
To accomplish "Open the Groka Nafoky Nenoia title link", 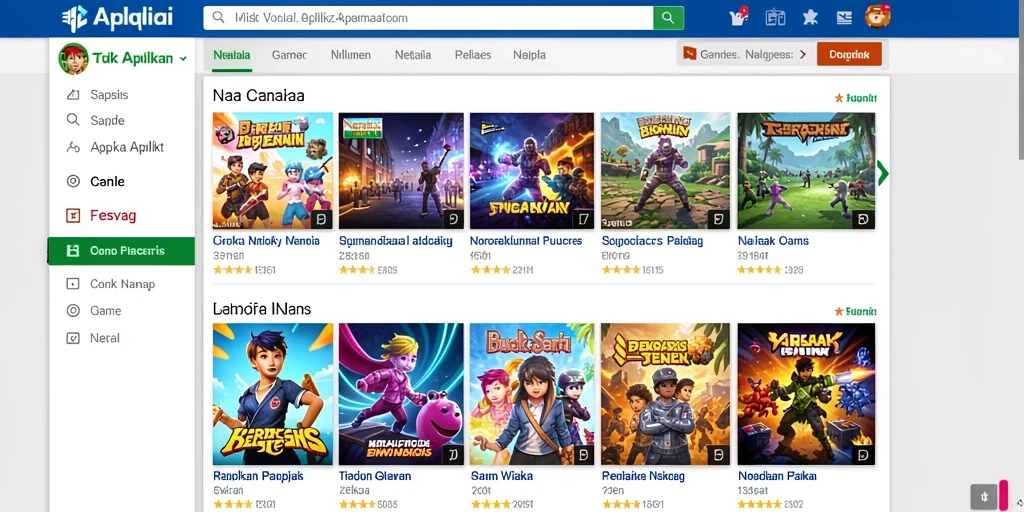I will point(266,241).
